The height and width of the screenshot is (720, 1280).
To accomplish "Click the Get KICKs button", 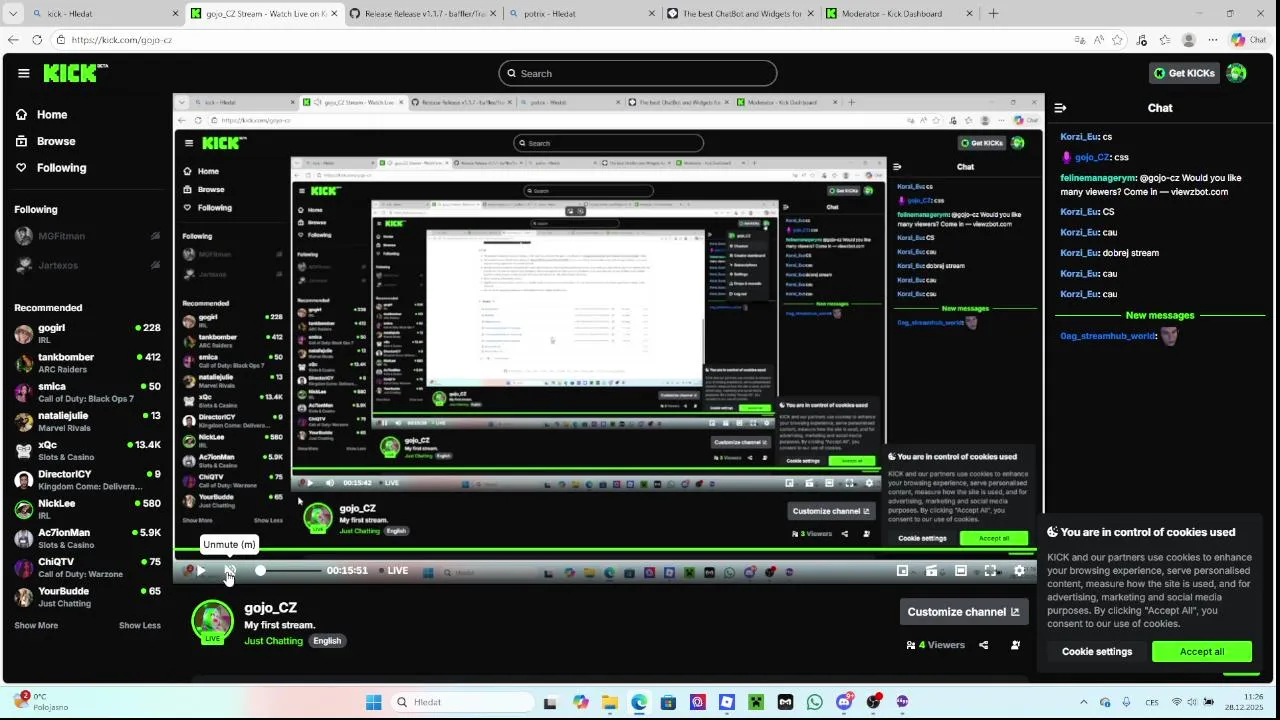I will coord(1184,73).
